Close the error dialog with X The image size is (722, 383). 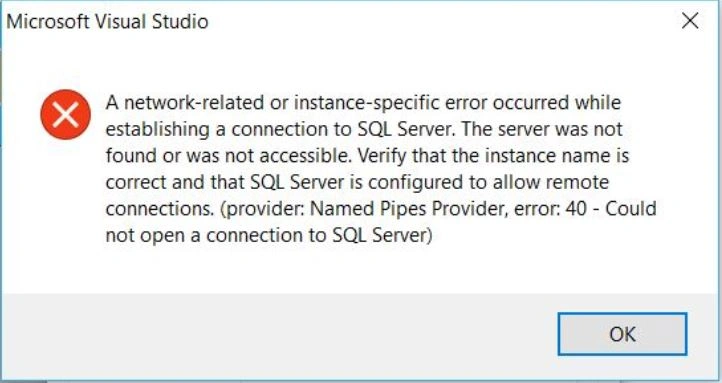pyautogui.click(x=690, y=21)
